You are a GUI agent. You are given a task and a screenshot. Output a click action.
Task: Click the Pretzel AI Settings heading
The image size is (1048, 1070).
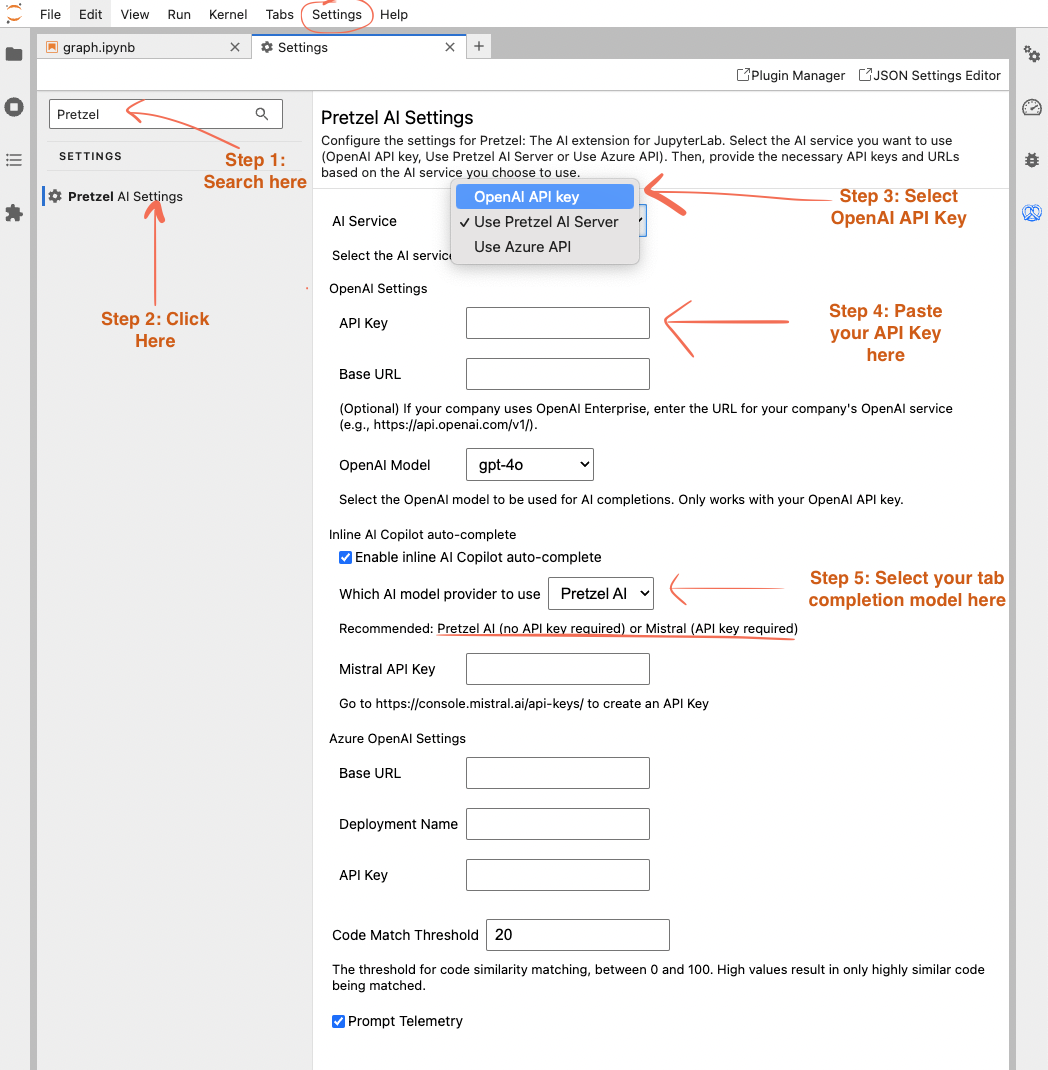[397, 117]
